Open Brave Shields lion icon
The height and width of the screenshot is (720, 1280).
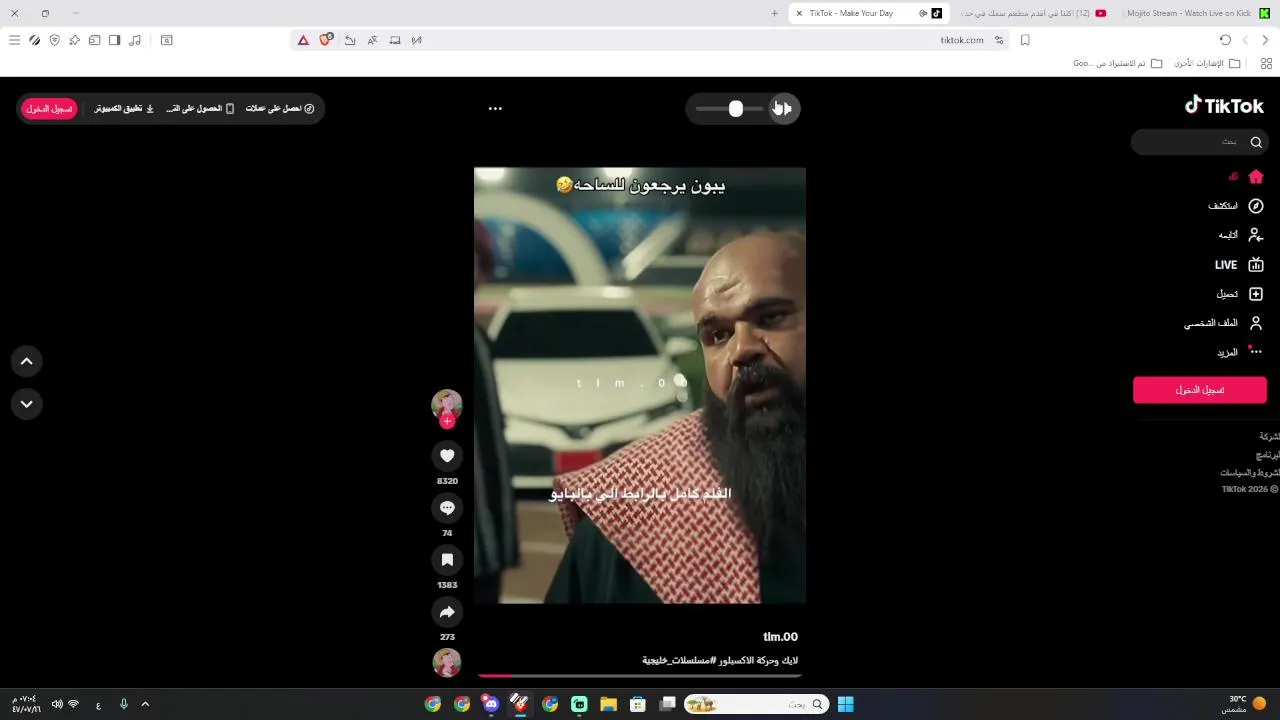pyautogui.click(x=326, y=40)
